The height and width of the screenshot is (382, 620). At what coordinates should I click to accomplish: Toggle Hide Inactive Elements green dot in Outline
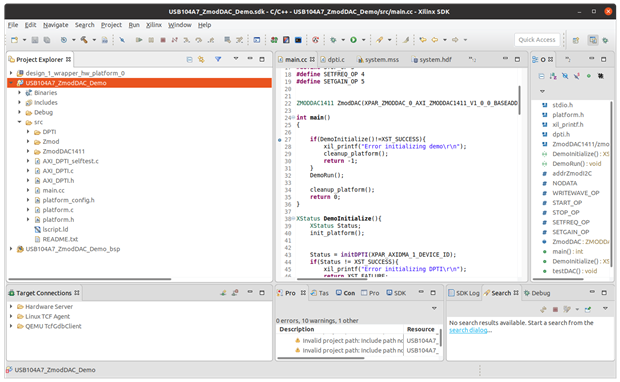click(x=589, y=76)
